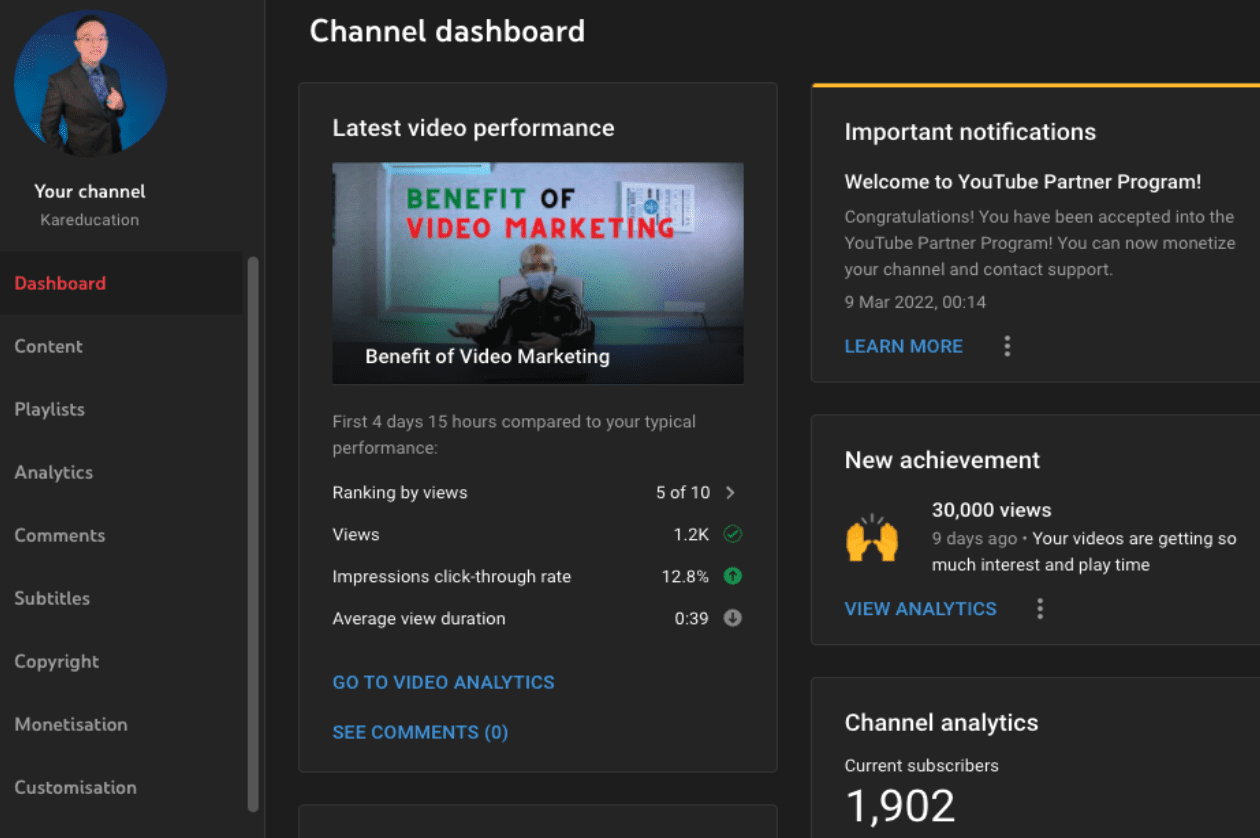The width and height of the screenshot is (1260, 838).
Task: Click the green checkmark next to Views
Action: [x=733, y=534]
